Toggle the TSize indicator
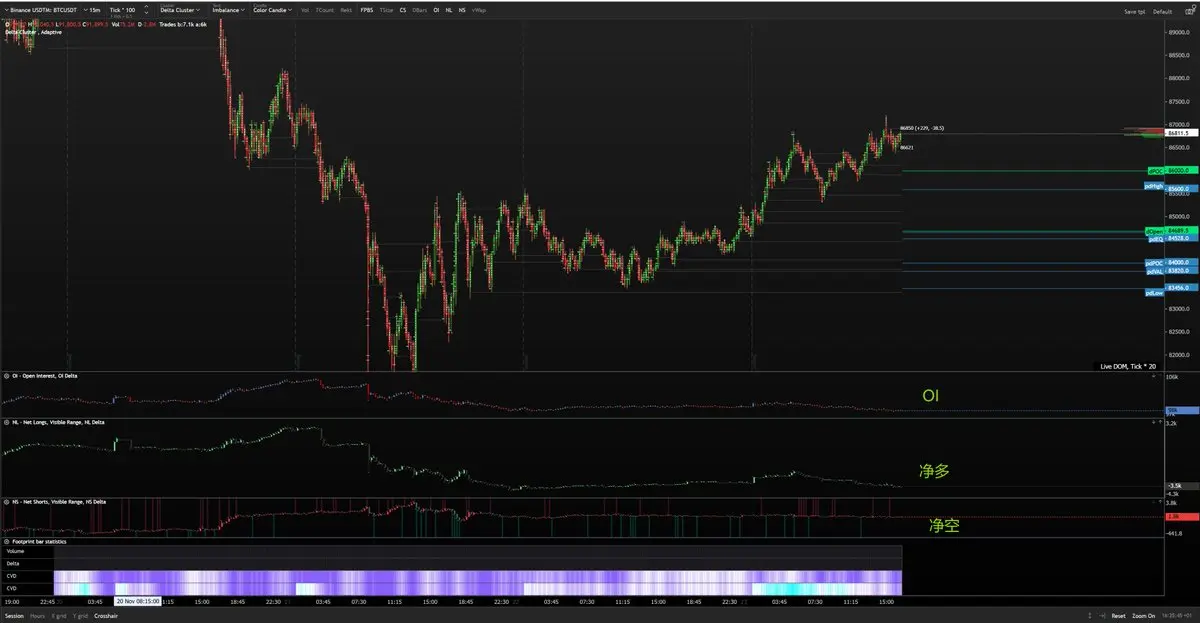Image resolution: width=1200 pixels, height=623 pixels. pyautogui.click(x=386, y=10)
